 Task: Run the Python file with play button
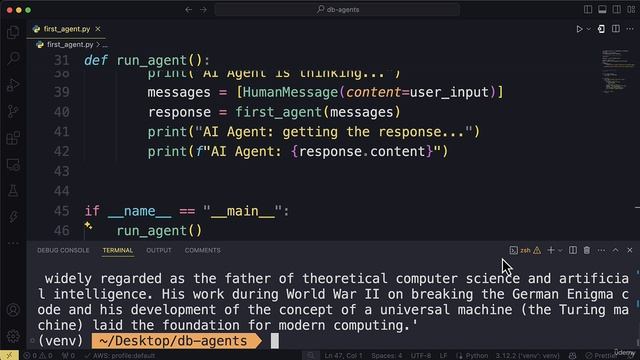[x=579, y=29]
